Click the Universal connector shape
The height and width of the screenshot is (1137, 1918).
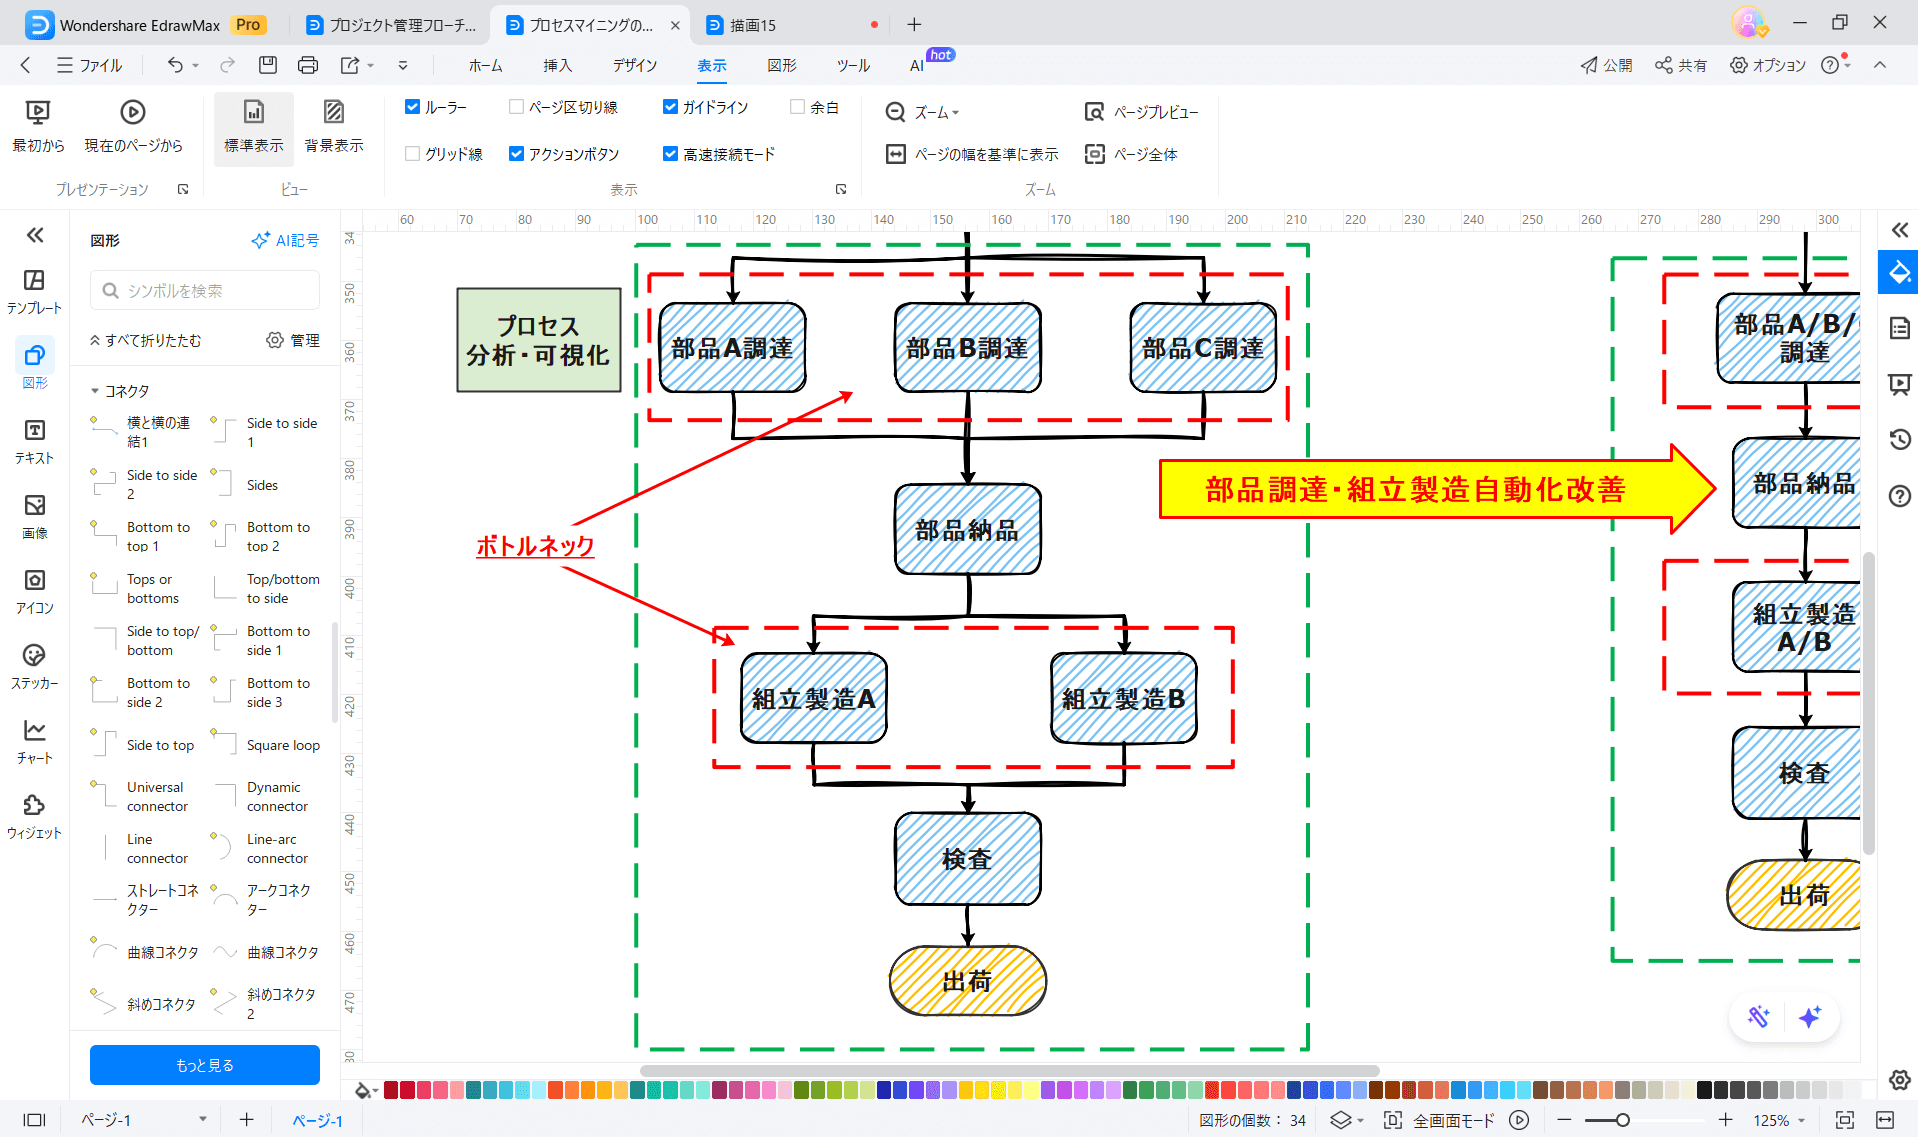pos(146,796)
